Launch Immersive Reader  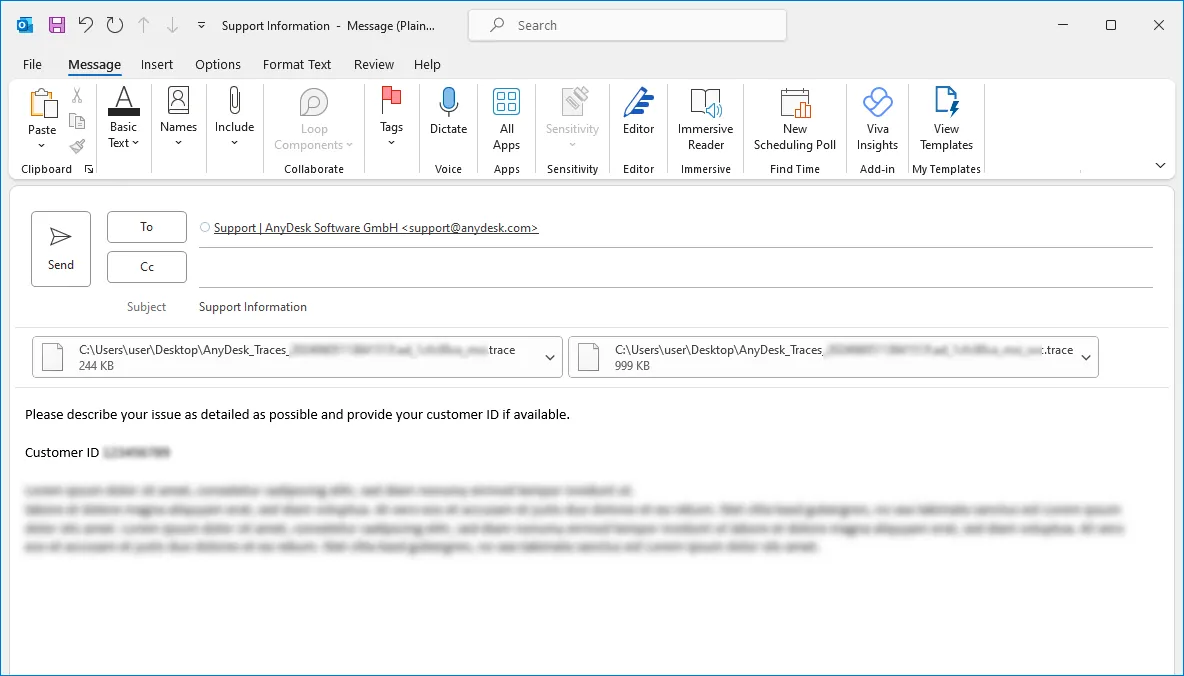(705, 118)
